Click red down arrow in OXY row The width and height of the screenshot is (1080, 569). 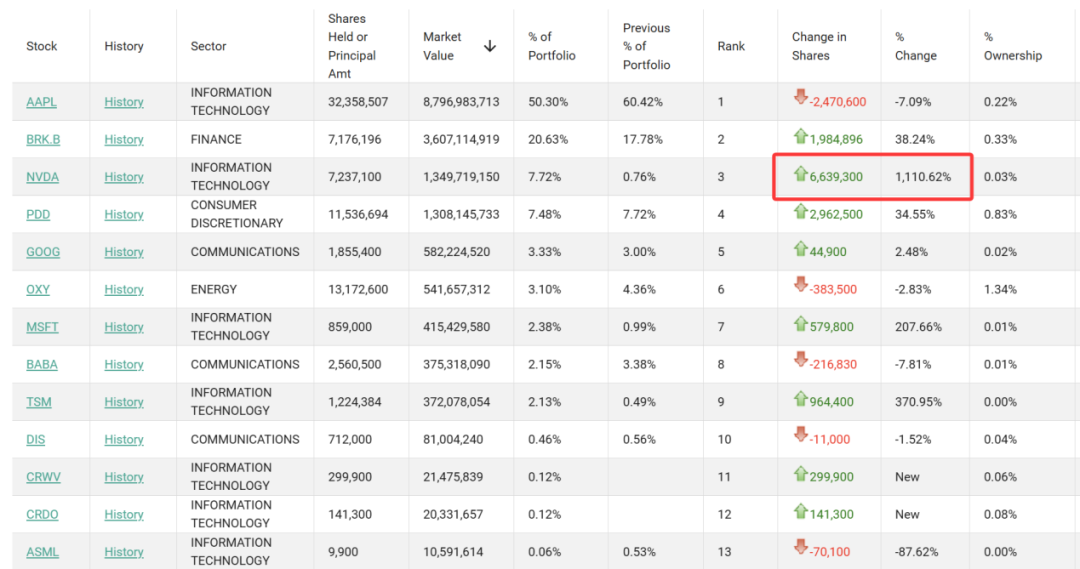[x=800, y=286]
